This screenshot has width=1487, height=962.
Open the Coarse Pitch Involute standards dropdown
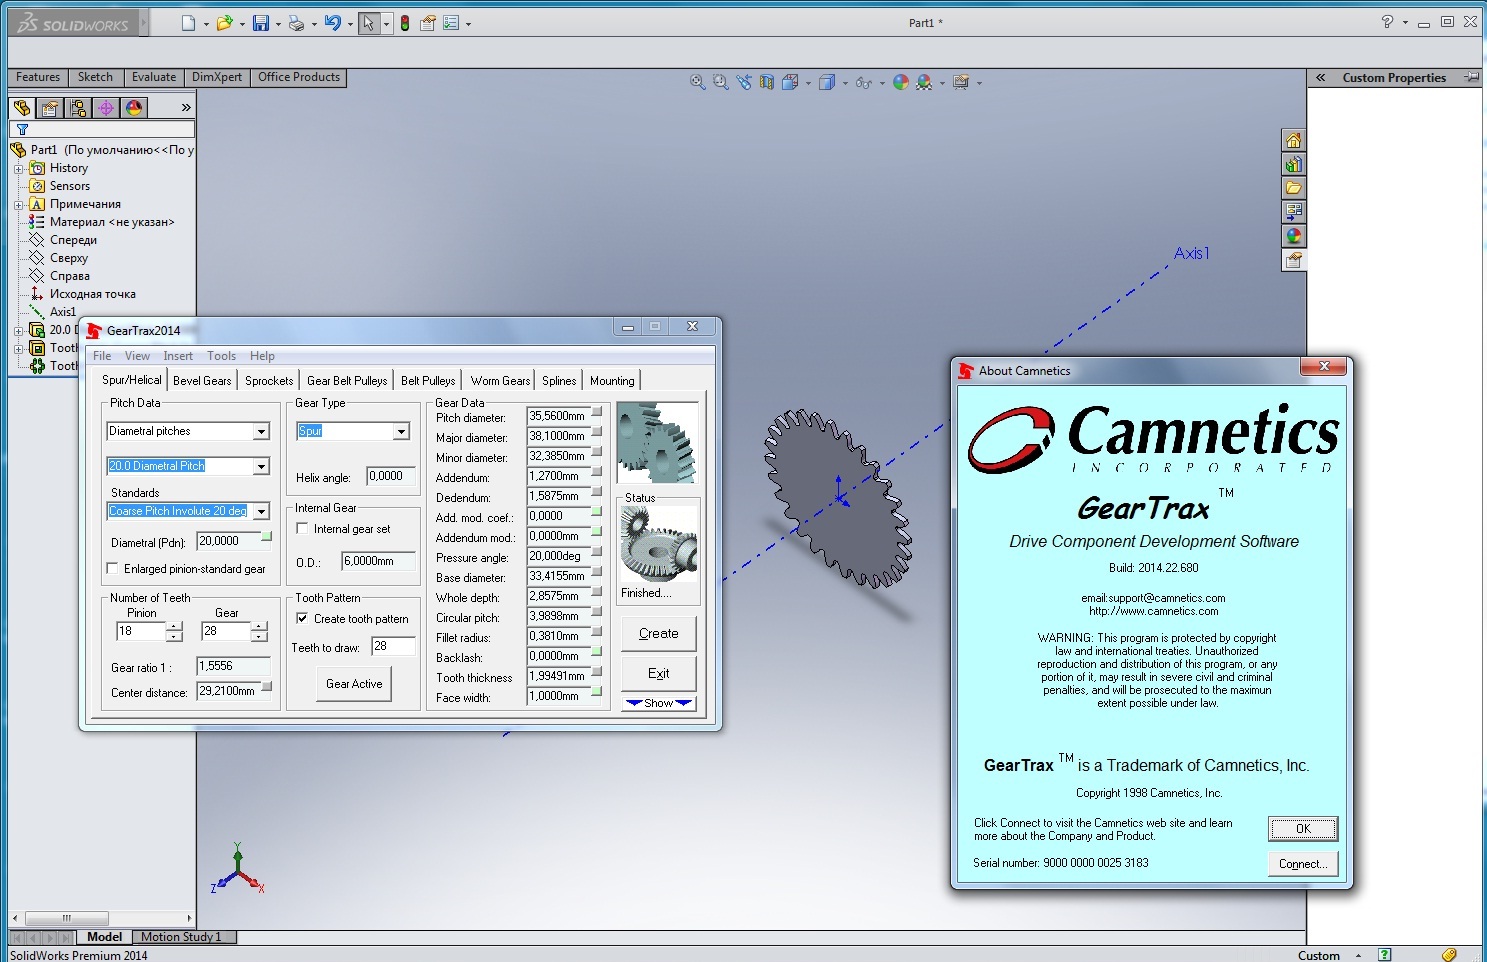coord(261,511)
